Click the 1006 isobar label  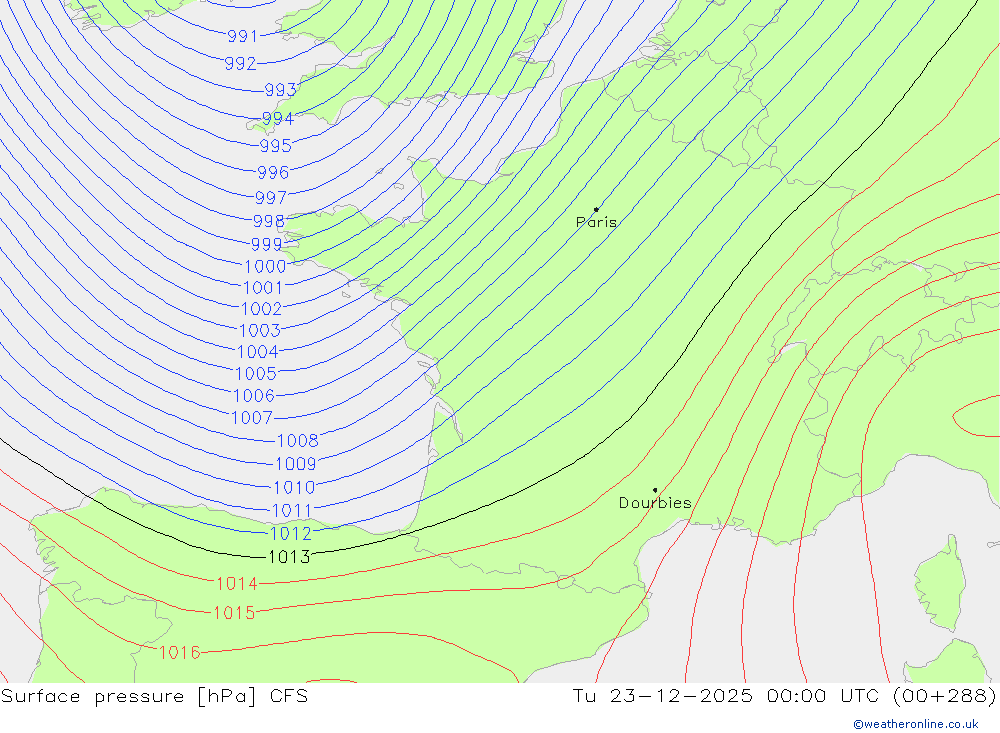[x=254, y=396]
